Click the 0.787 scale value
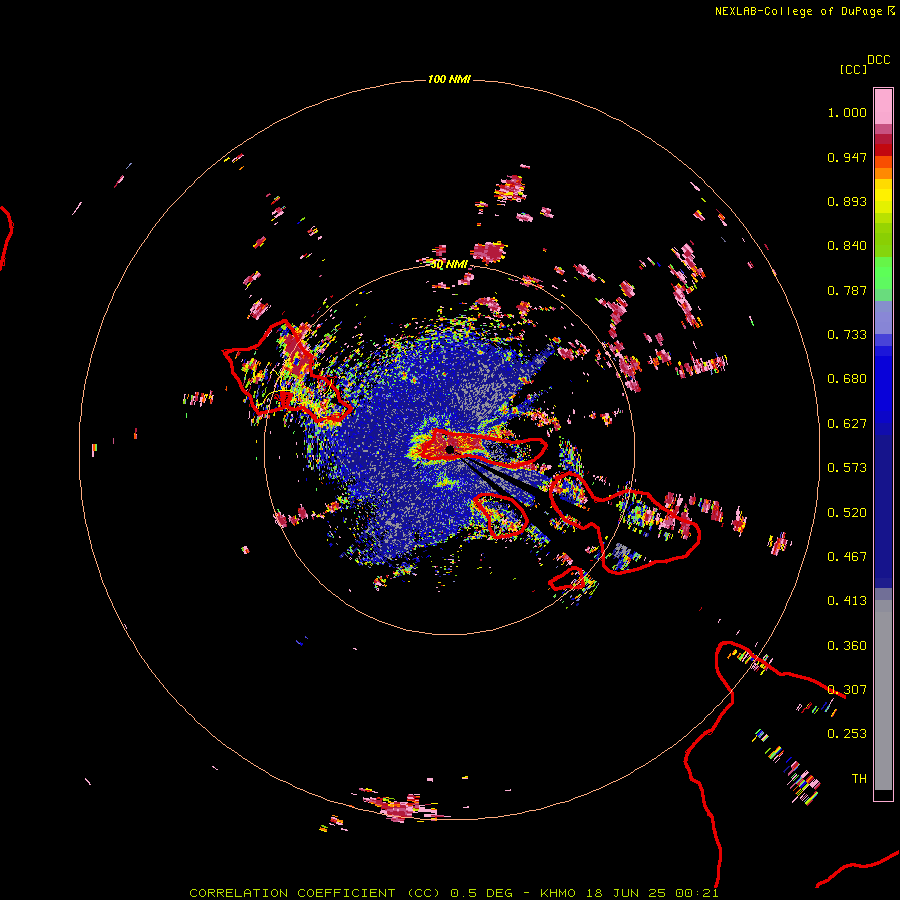900x900 pixels. coord(847,290)
